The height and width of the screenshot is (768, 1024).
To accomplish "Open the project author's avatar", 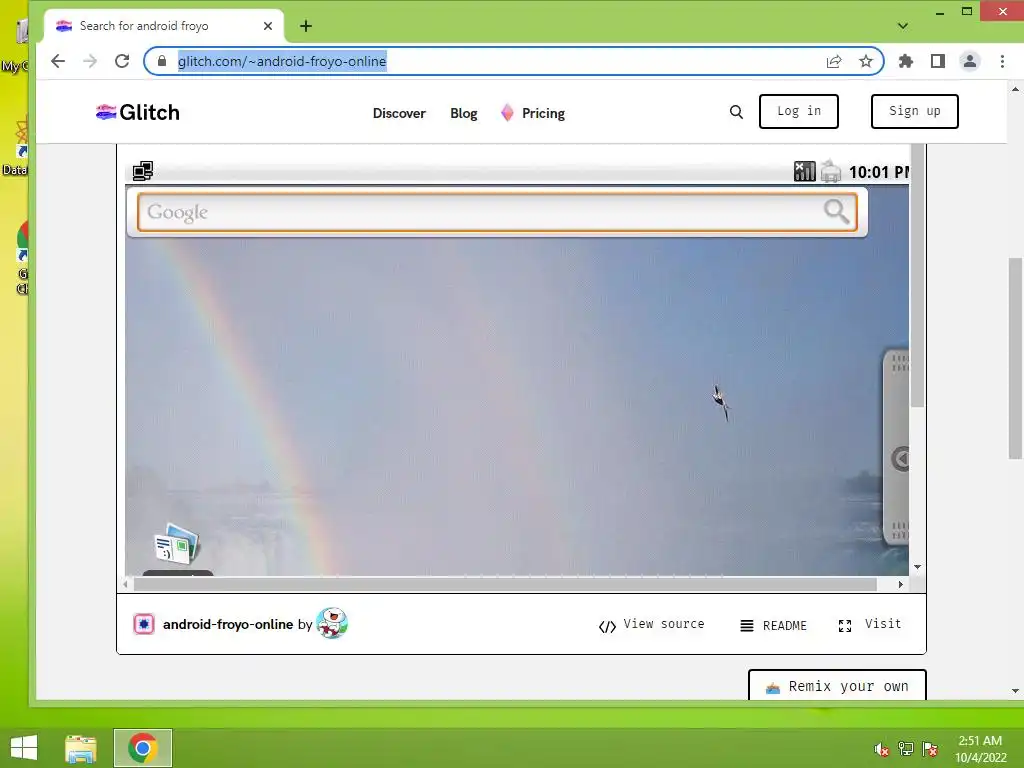I will pos(332,623).
